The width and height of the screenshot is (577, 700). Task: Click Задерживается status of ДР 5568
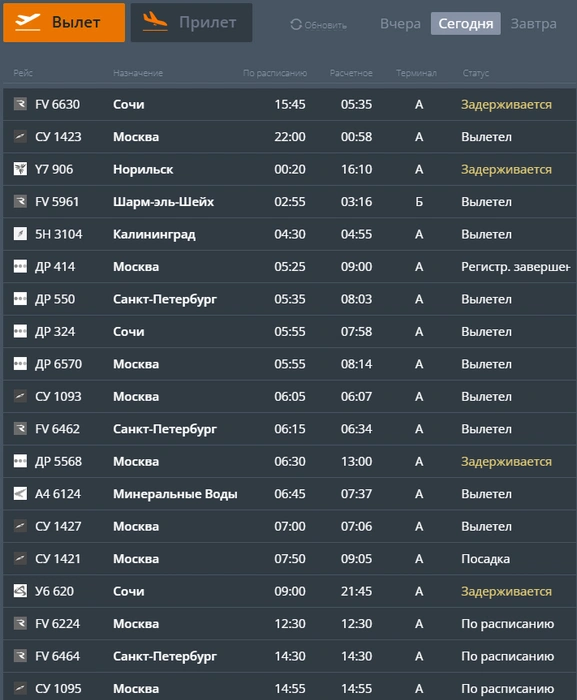click(x=506, y=462)
